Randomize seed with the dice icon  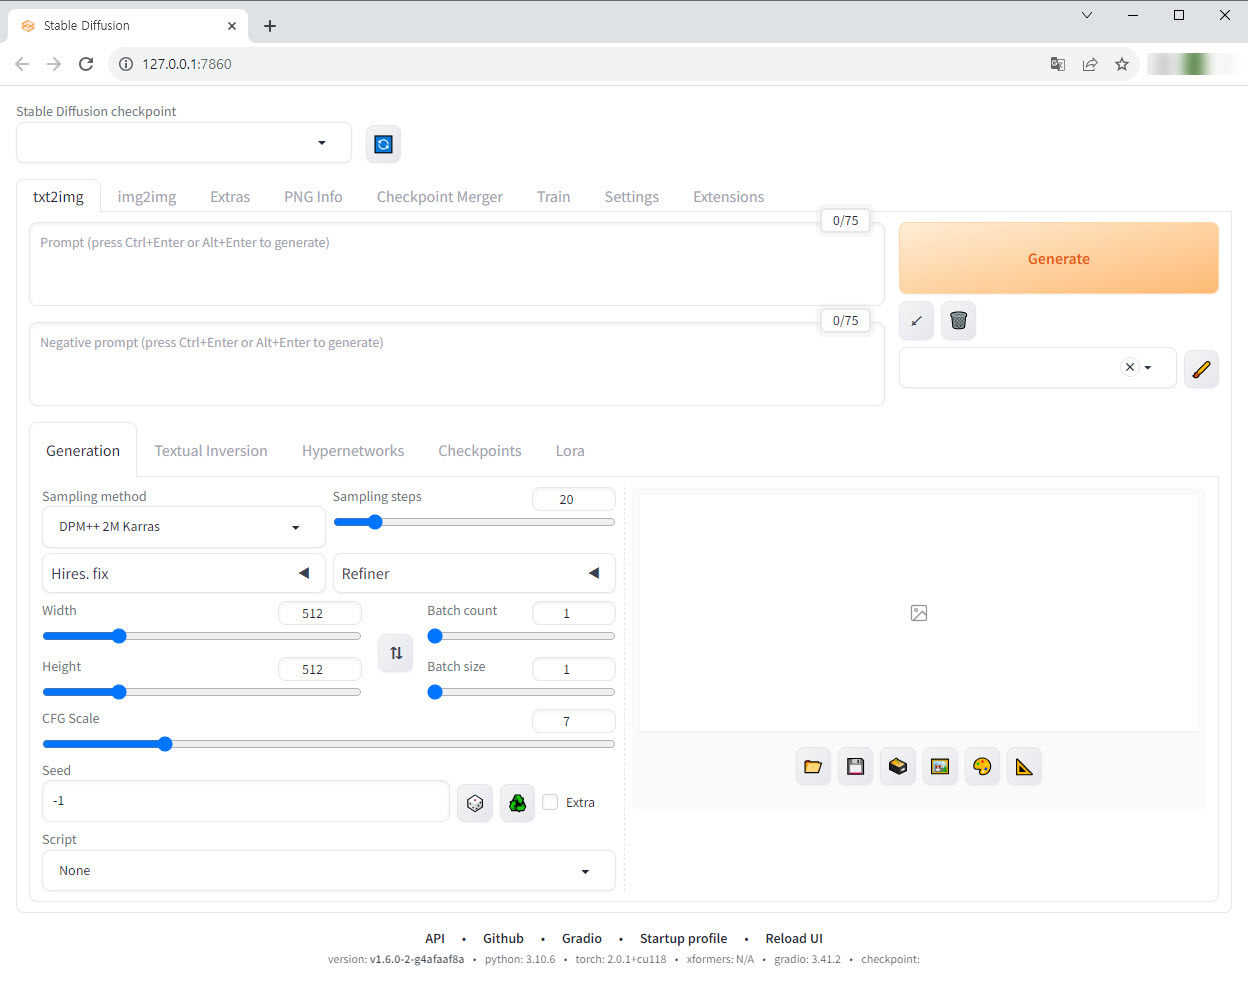(x=475, y=803)
